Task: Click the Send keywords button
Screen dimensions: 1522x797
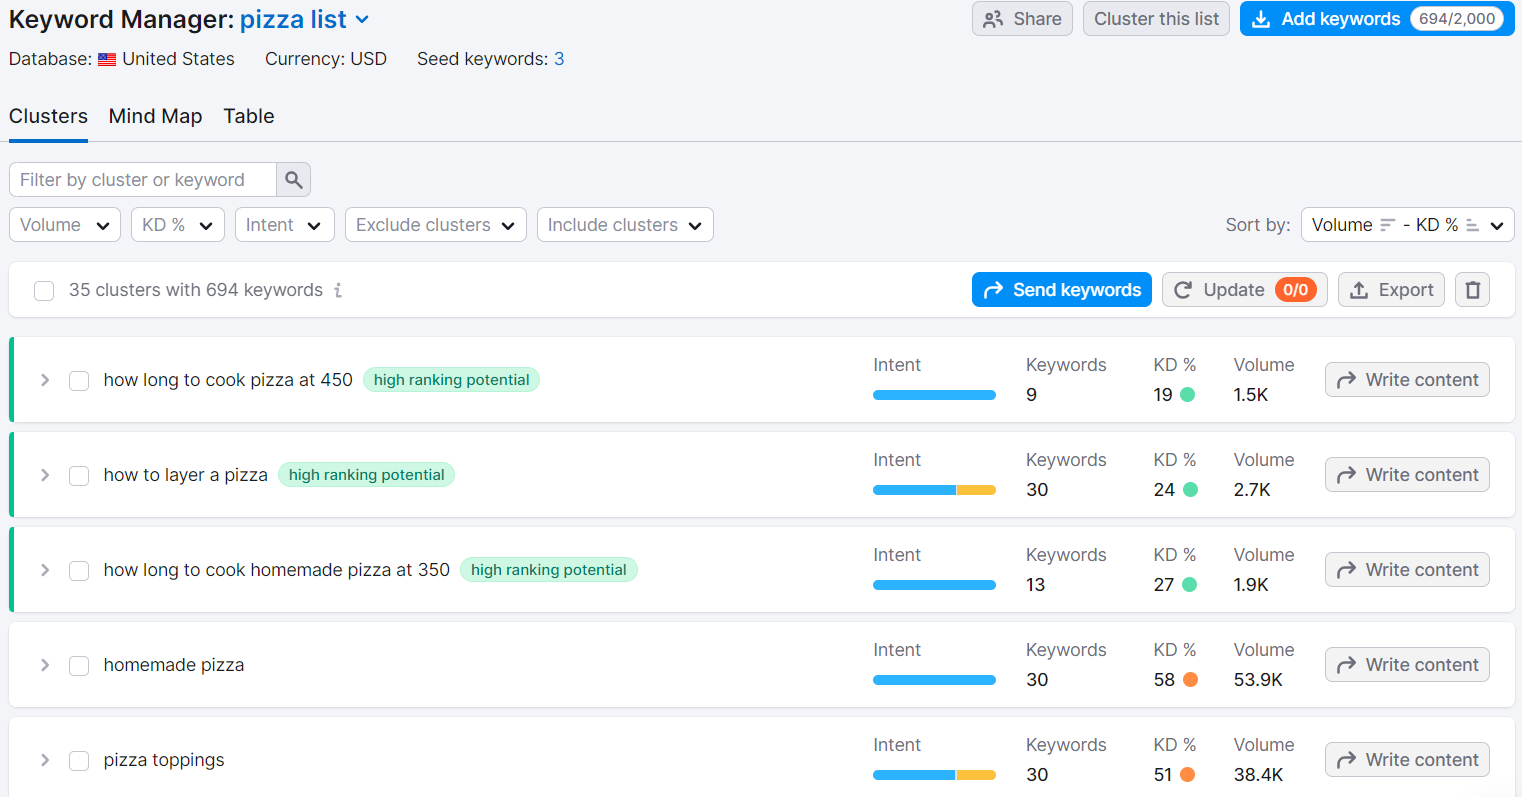Action: click(1061, 290)
